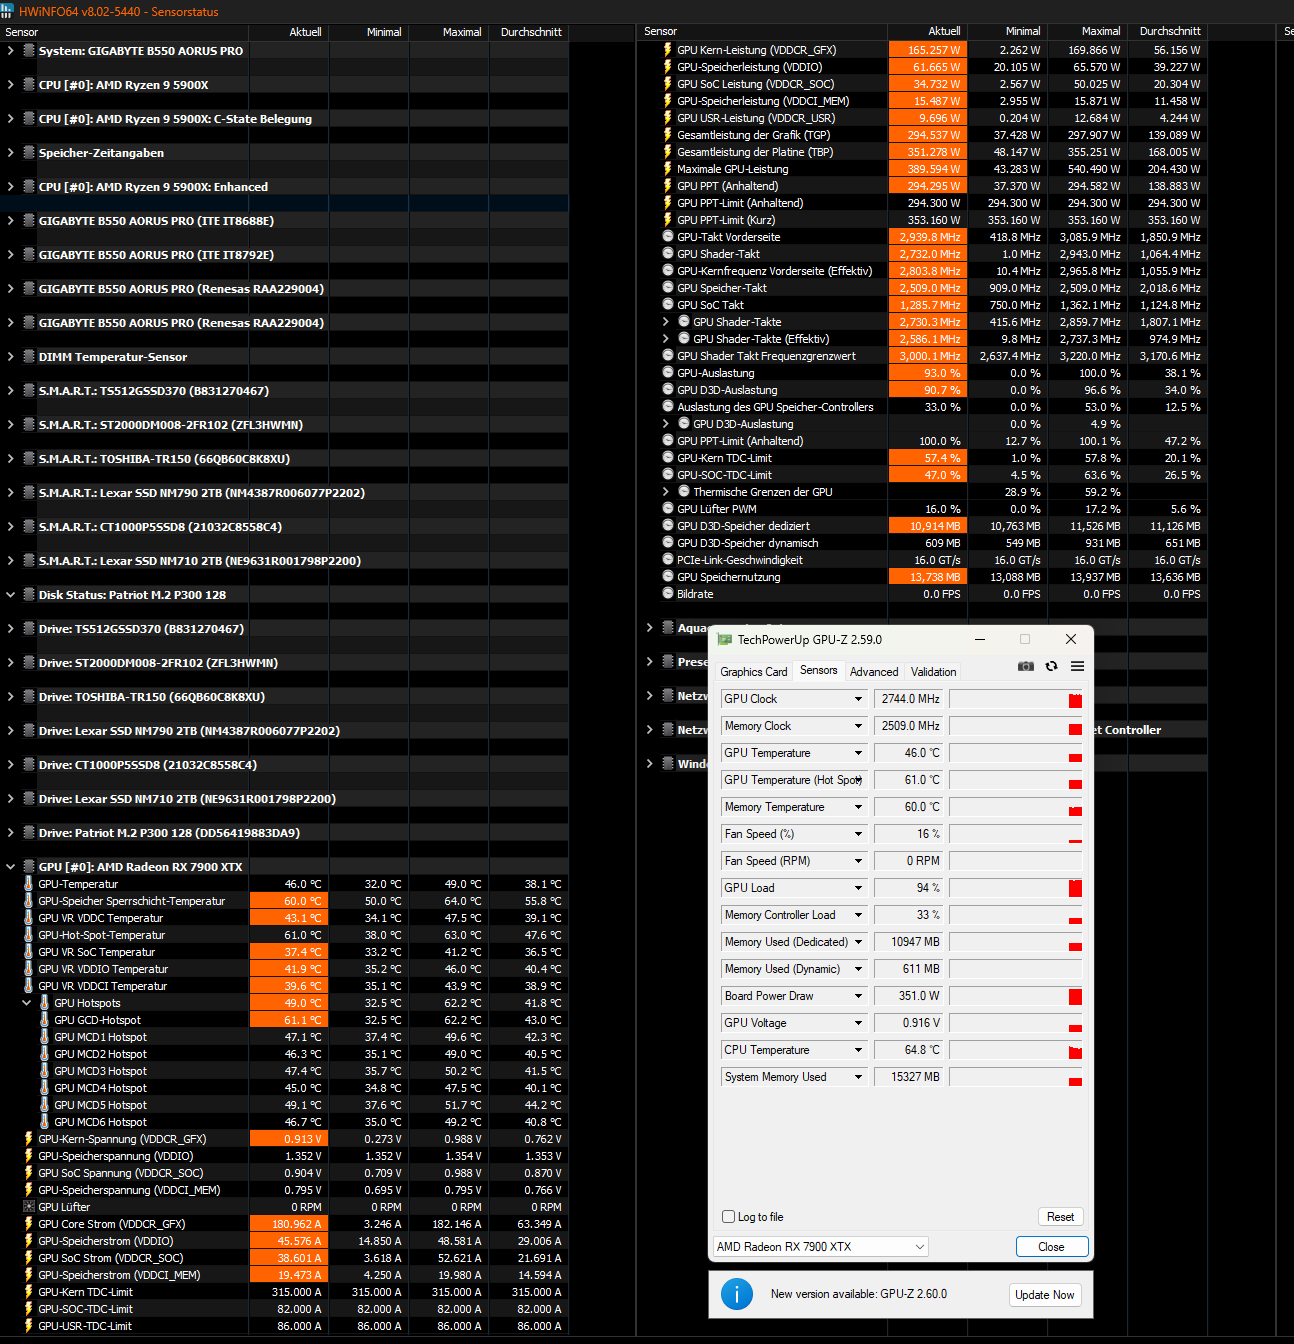Click the thermometer icon beside GPU-Temperatur

click(x=28, y=884)
